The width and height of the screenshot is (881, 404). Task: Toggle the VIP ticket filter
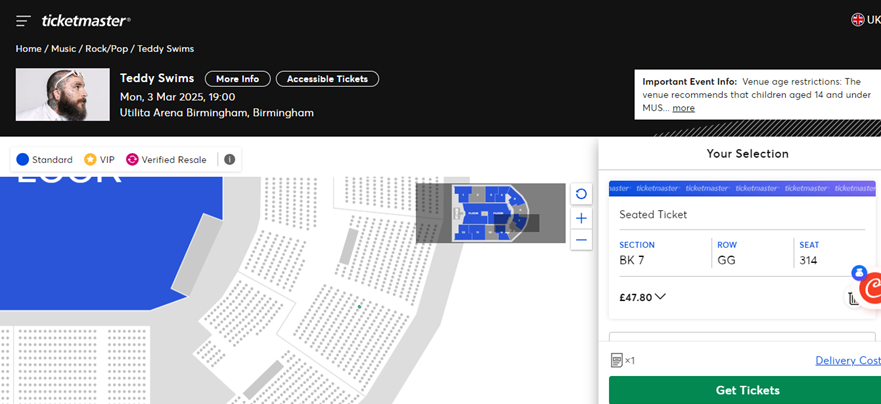[99, 160]
